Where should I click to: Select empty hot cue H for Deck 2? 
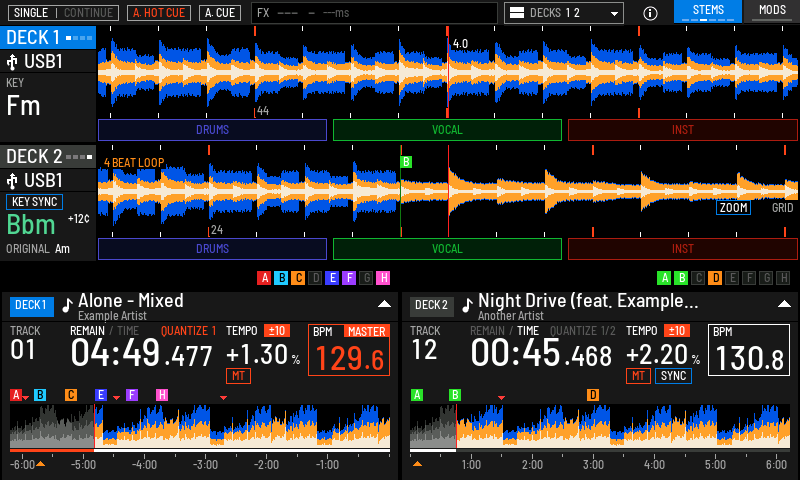pyautogui.click(x=783, y=278)
